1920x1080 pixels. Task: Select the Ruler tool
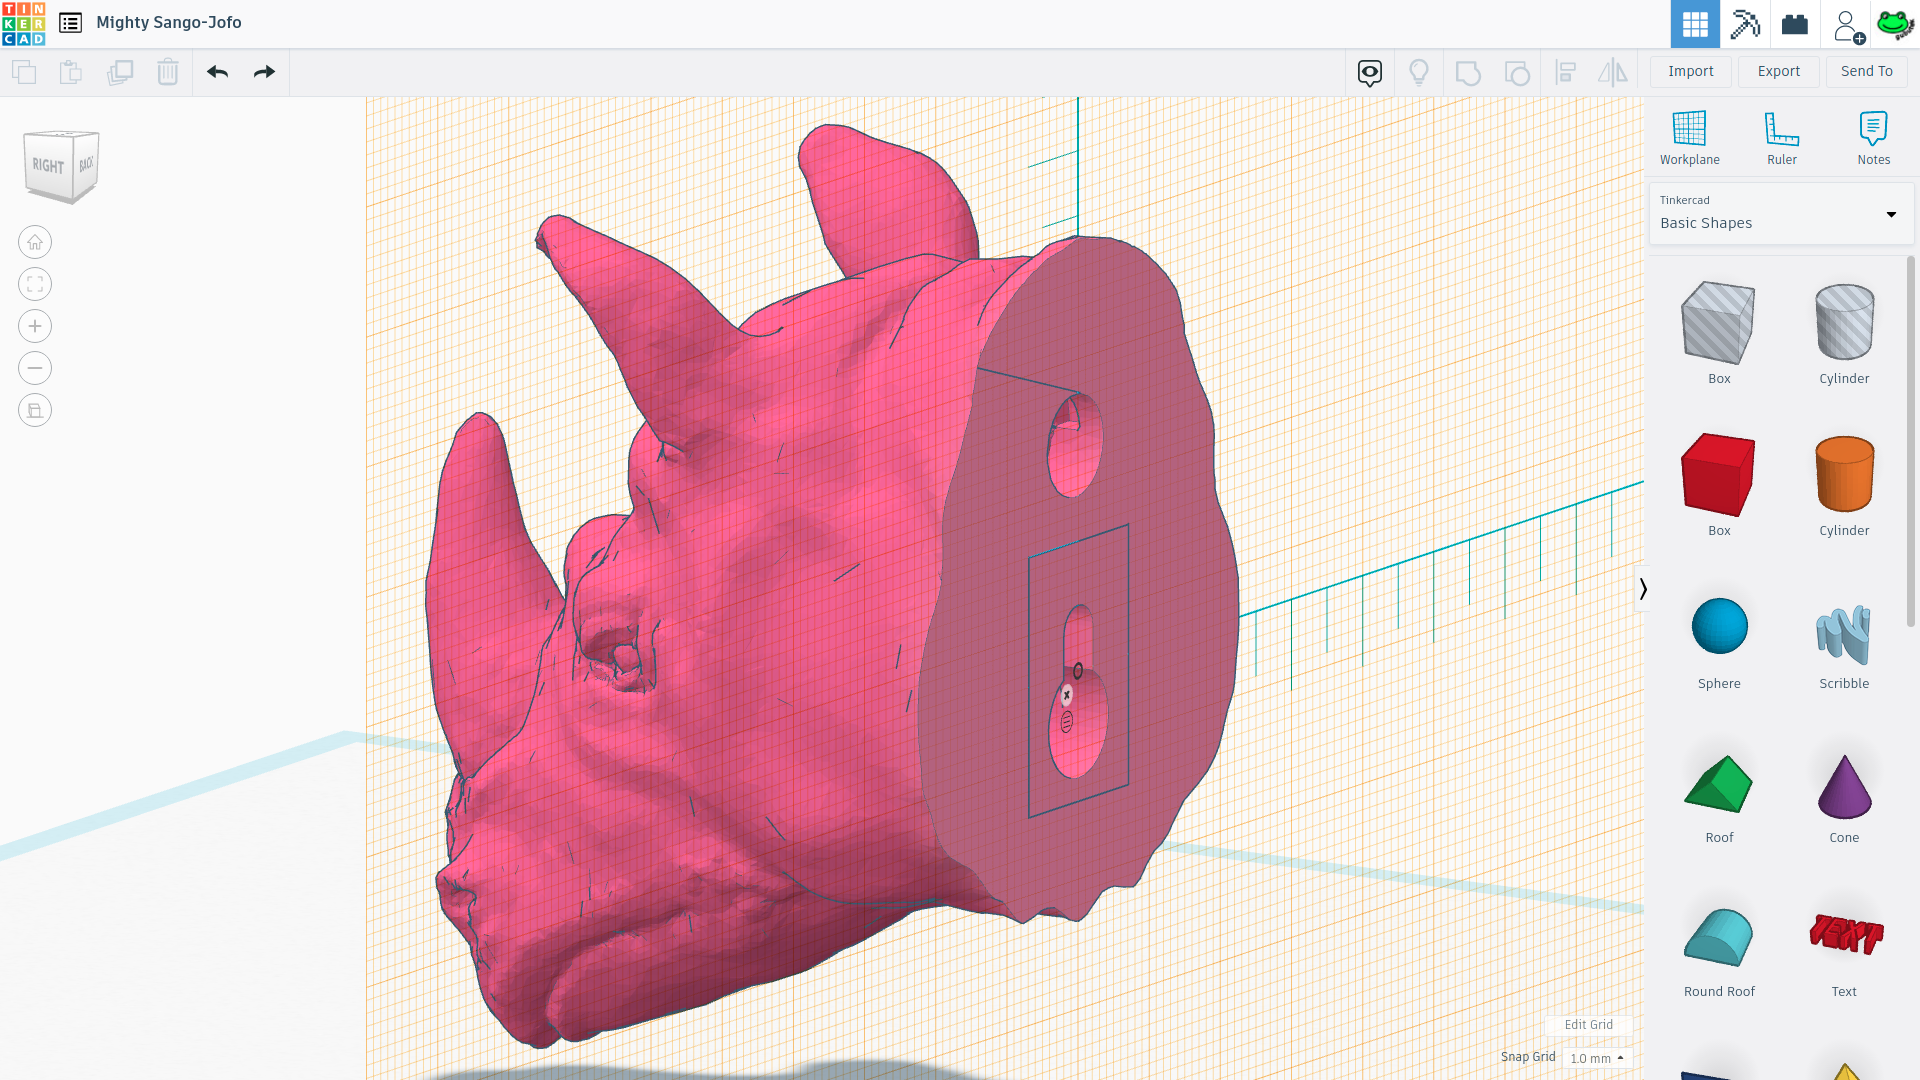click(1782, 138)
